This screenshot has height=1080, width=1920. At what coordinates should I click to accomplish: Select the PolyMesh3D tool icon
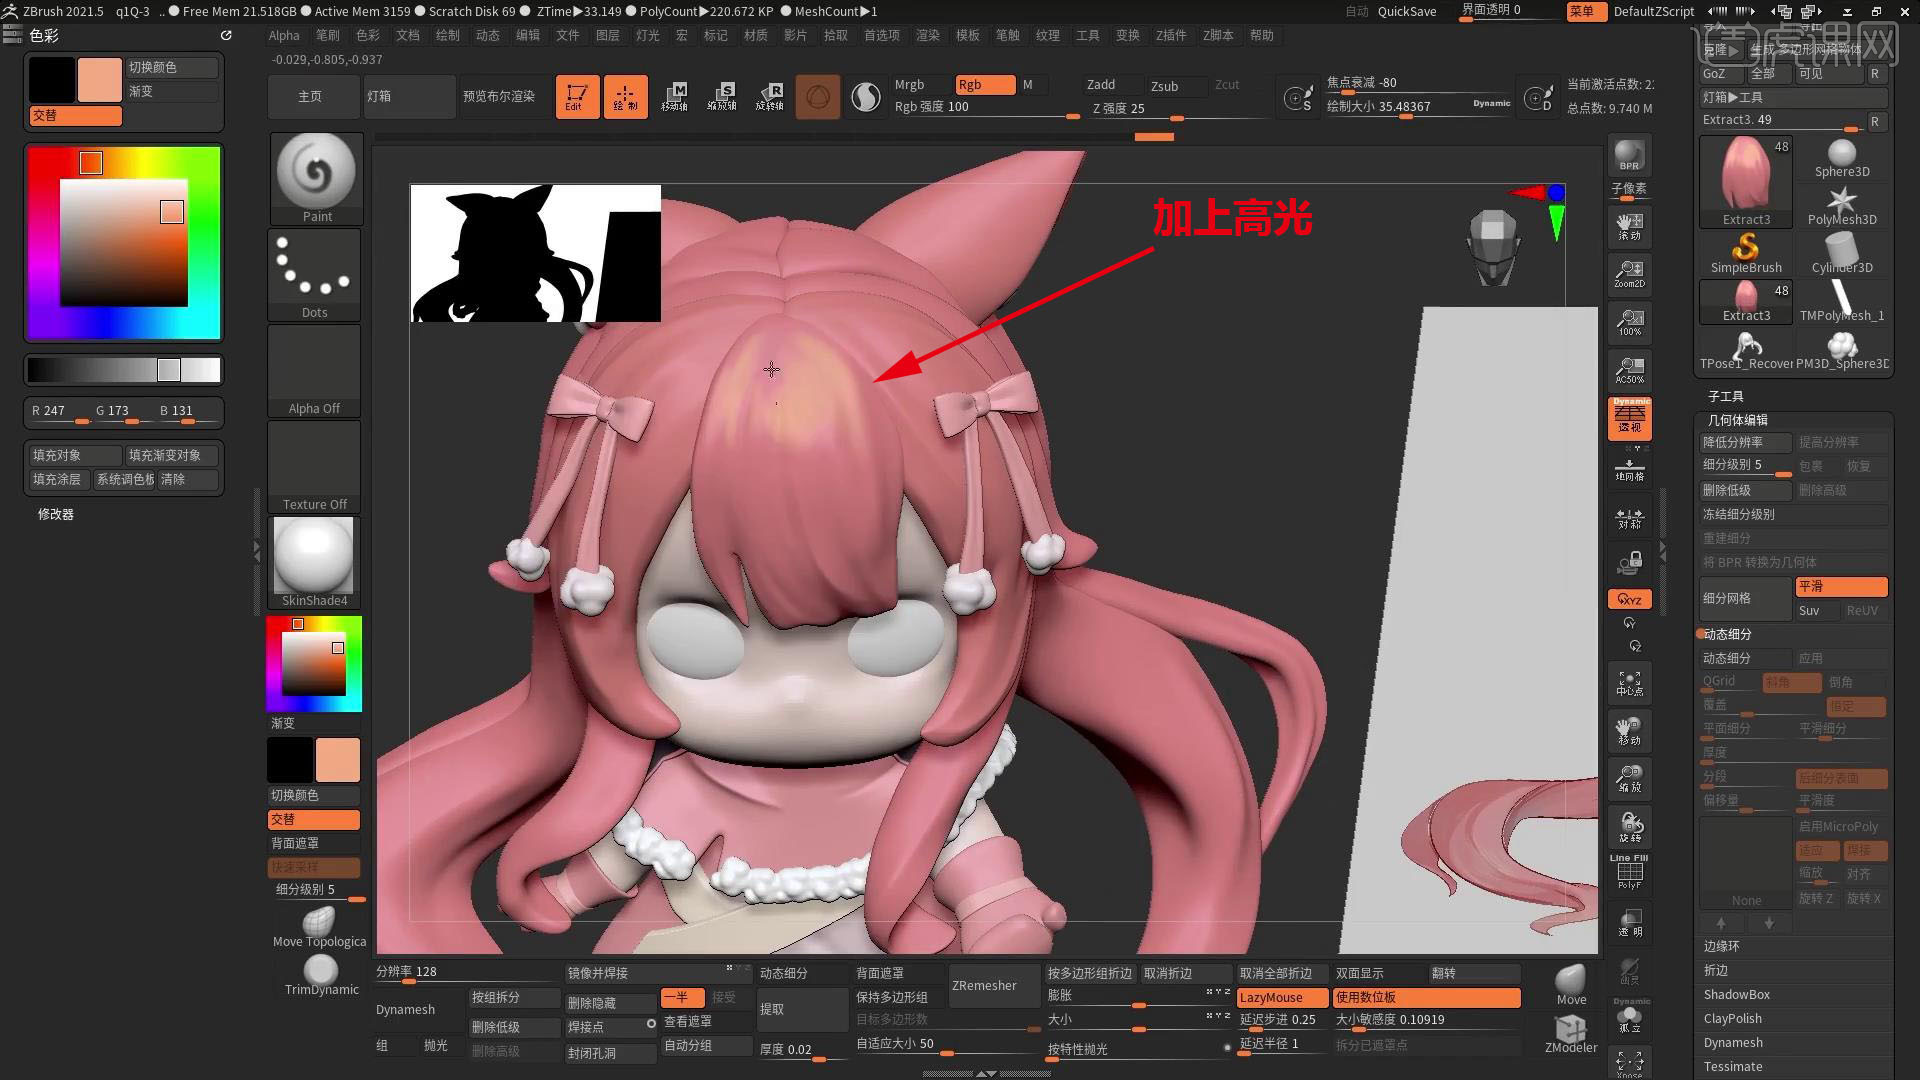(1842, 203)
